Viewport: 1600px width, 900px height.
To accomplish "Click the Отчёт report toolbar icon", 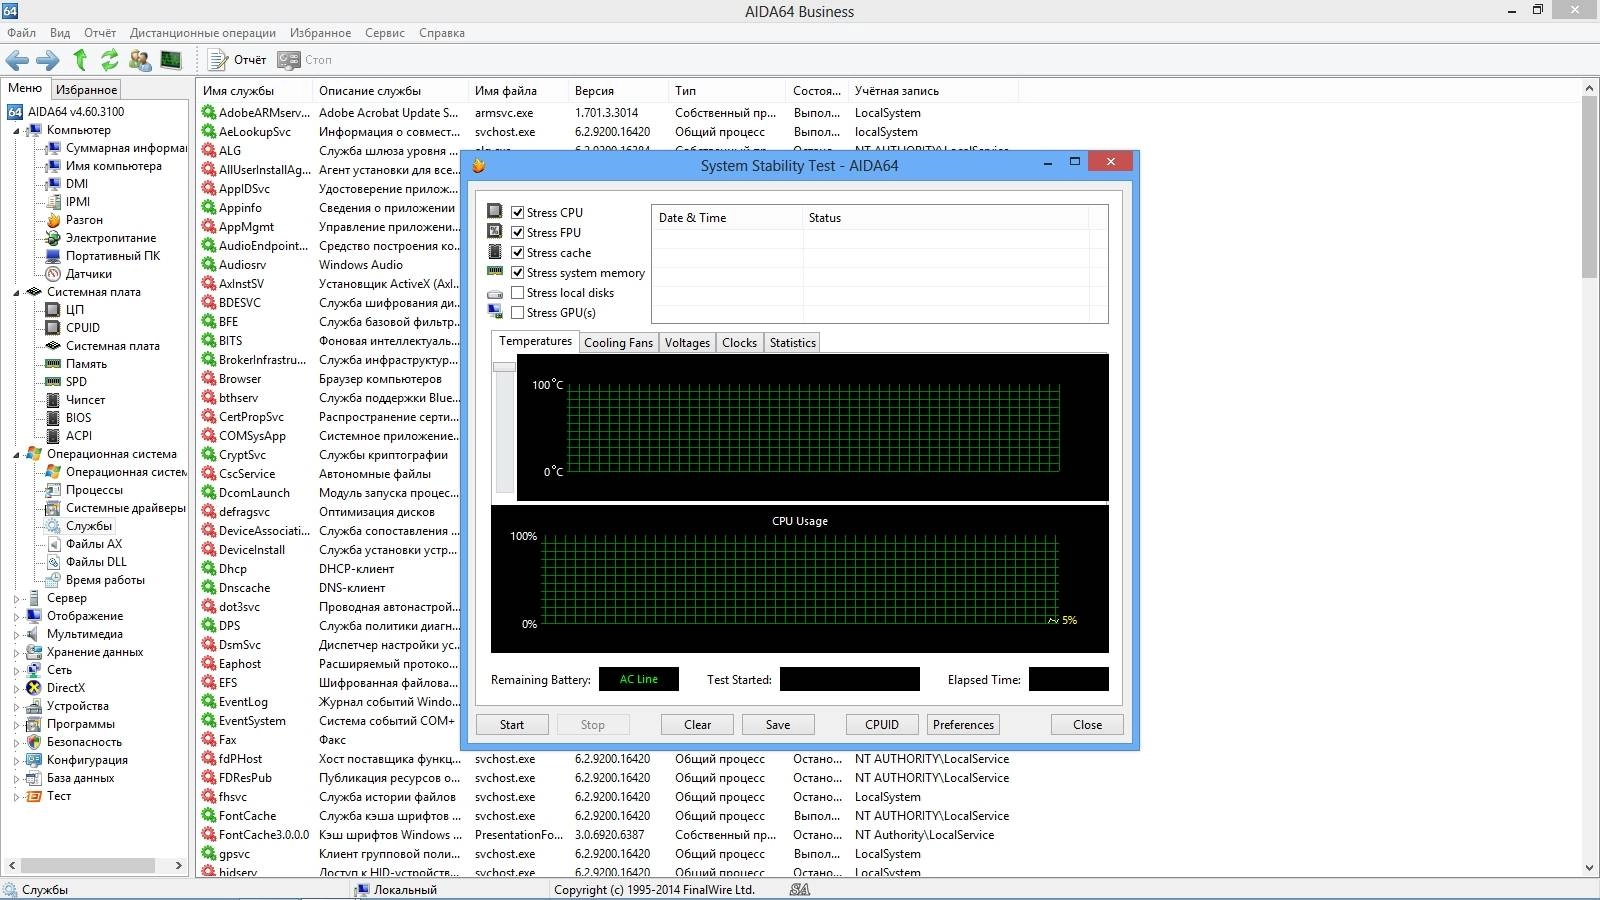I will [x=218, y=60].
